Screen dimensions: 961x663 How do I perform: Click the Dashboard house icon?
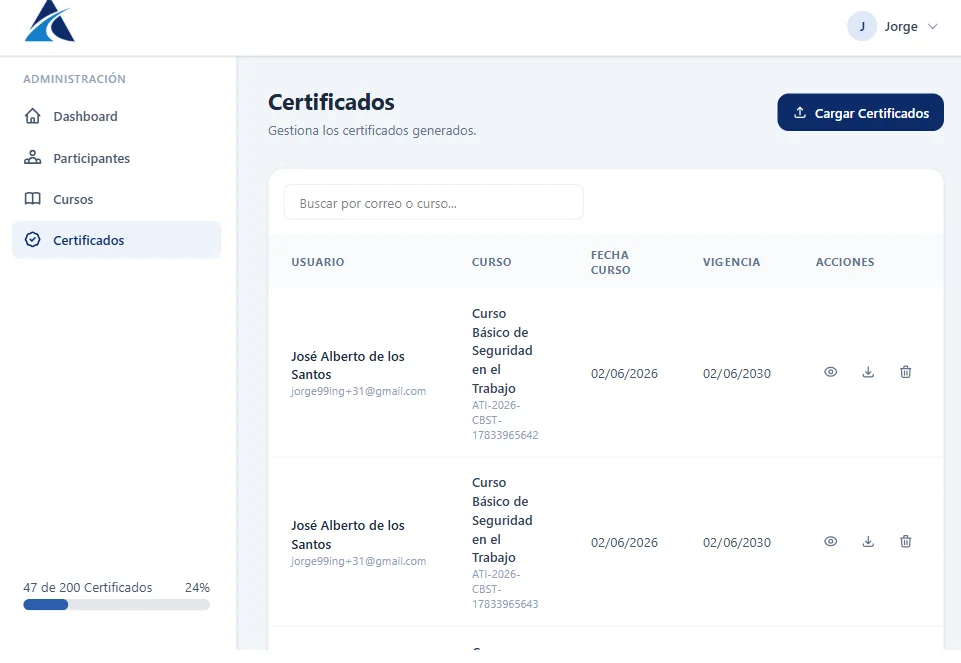[32, 116]
